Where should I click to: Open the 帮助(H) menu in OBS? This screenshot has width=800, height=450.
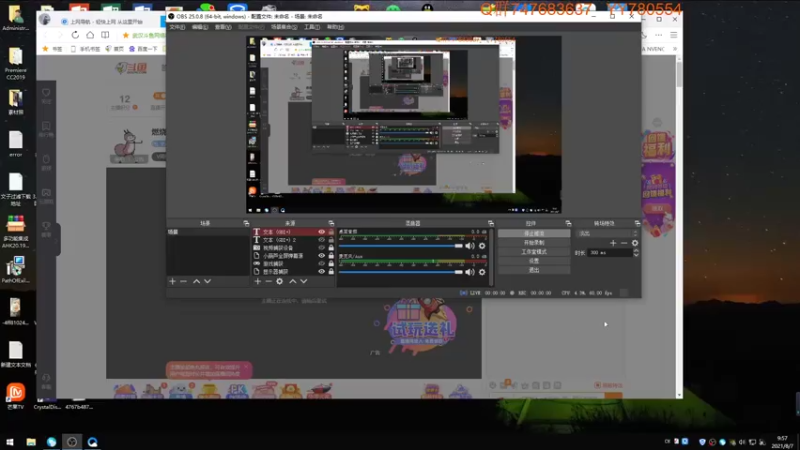(335, 27)
